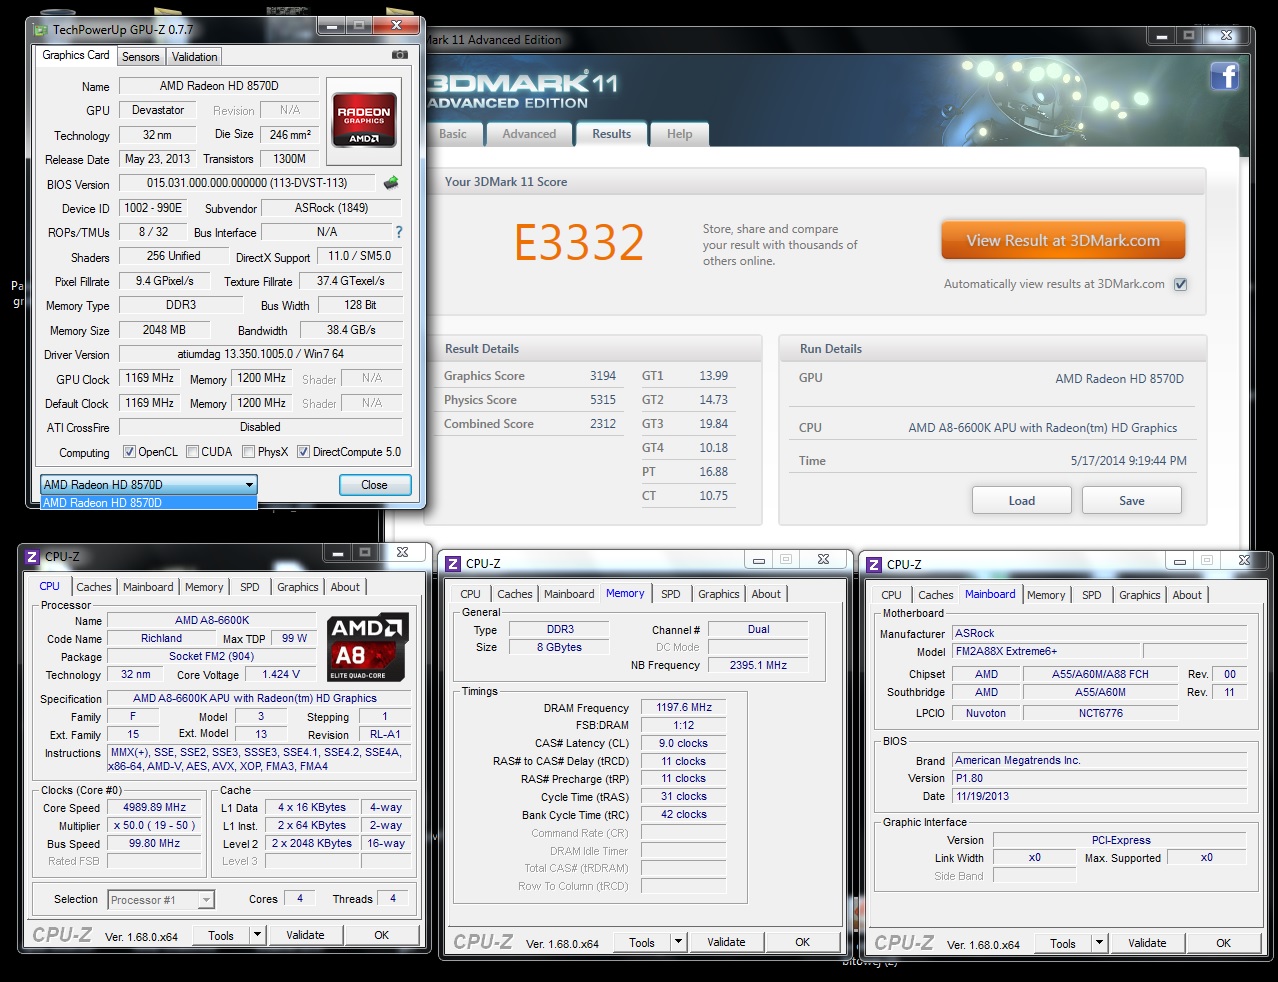Click Validate in CPU-Z CPU window
This screenshot has width=1278, height=982.
click(x=305, y=935)
